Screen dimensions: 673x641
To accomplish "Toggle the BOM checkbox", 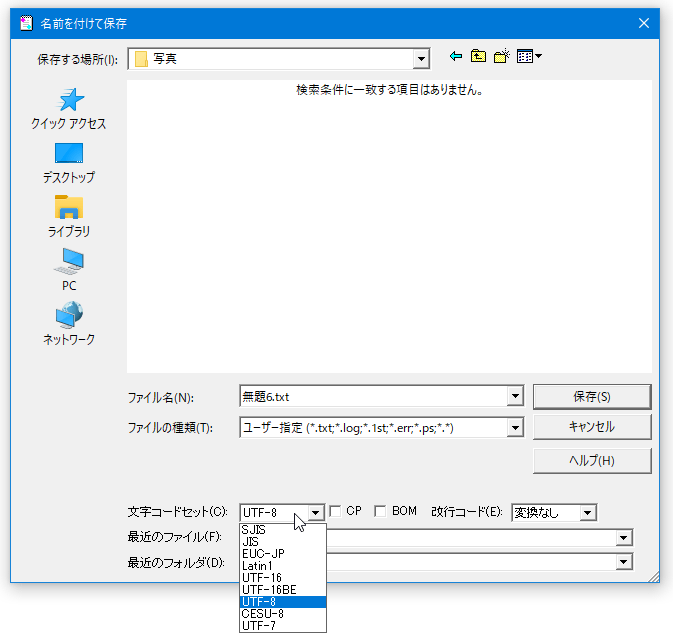I will pos(380,511).
